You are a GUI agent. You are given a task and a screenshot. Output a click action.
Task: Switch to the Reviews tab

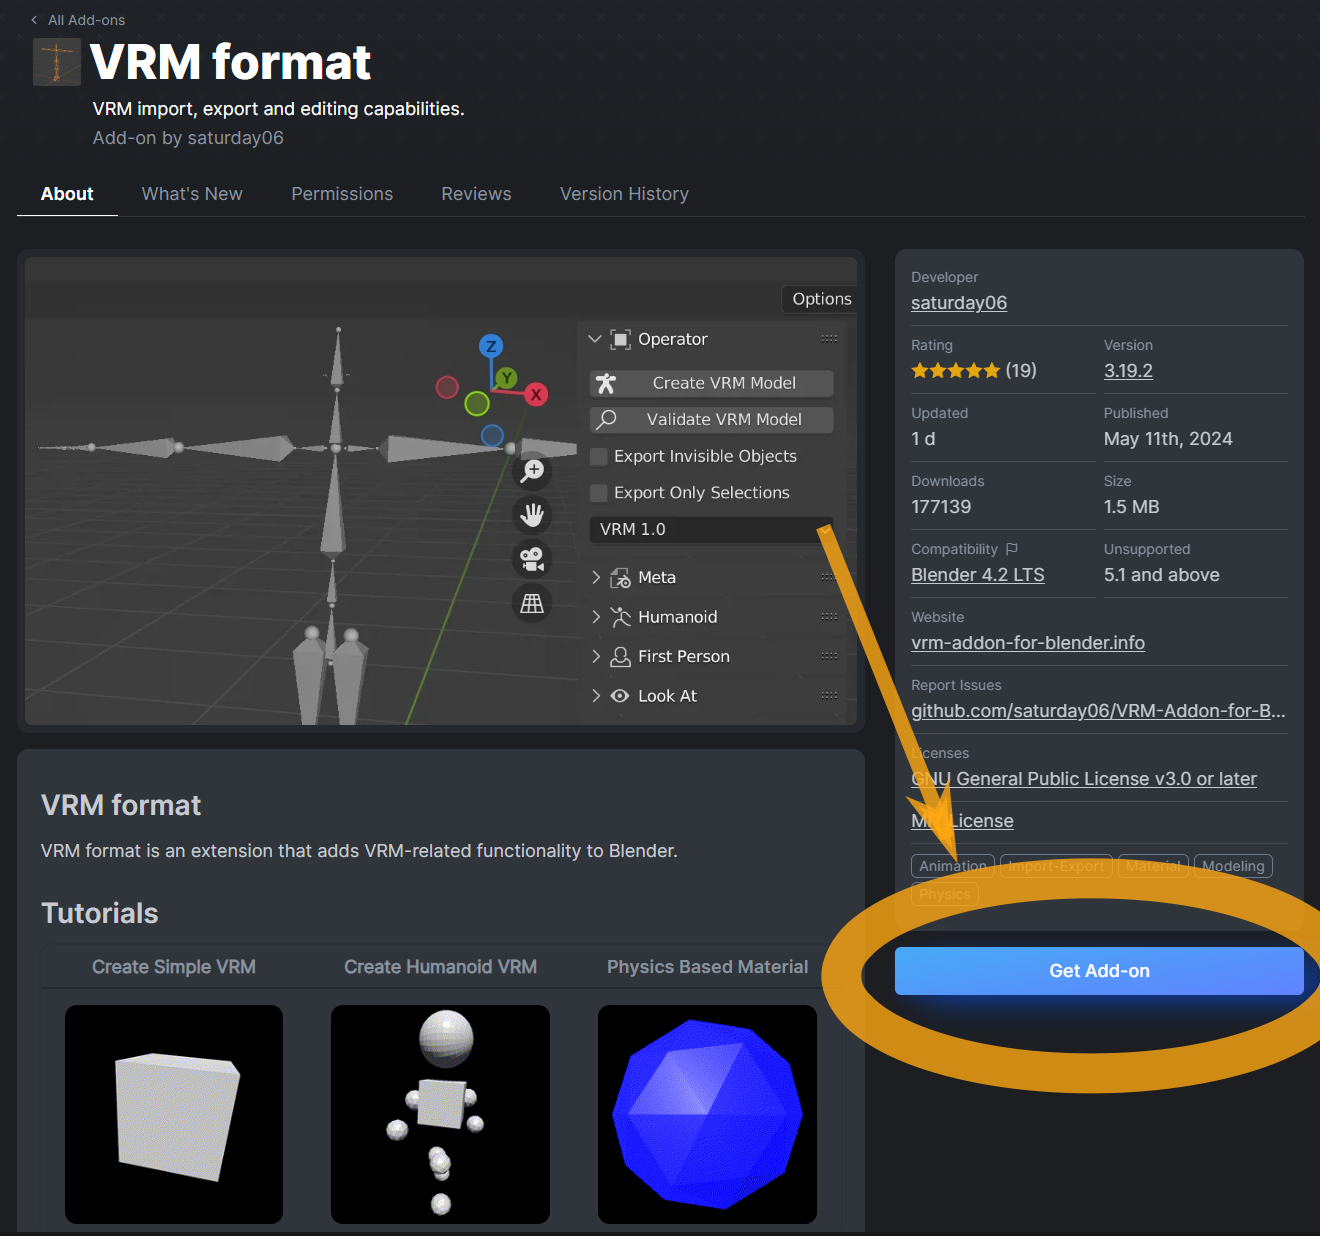(476, 194)
